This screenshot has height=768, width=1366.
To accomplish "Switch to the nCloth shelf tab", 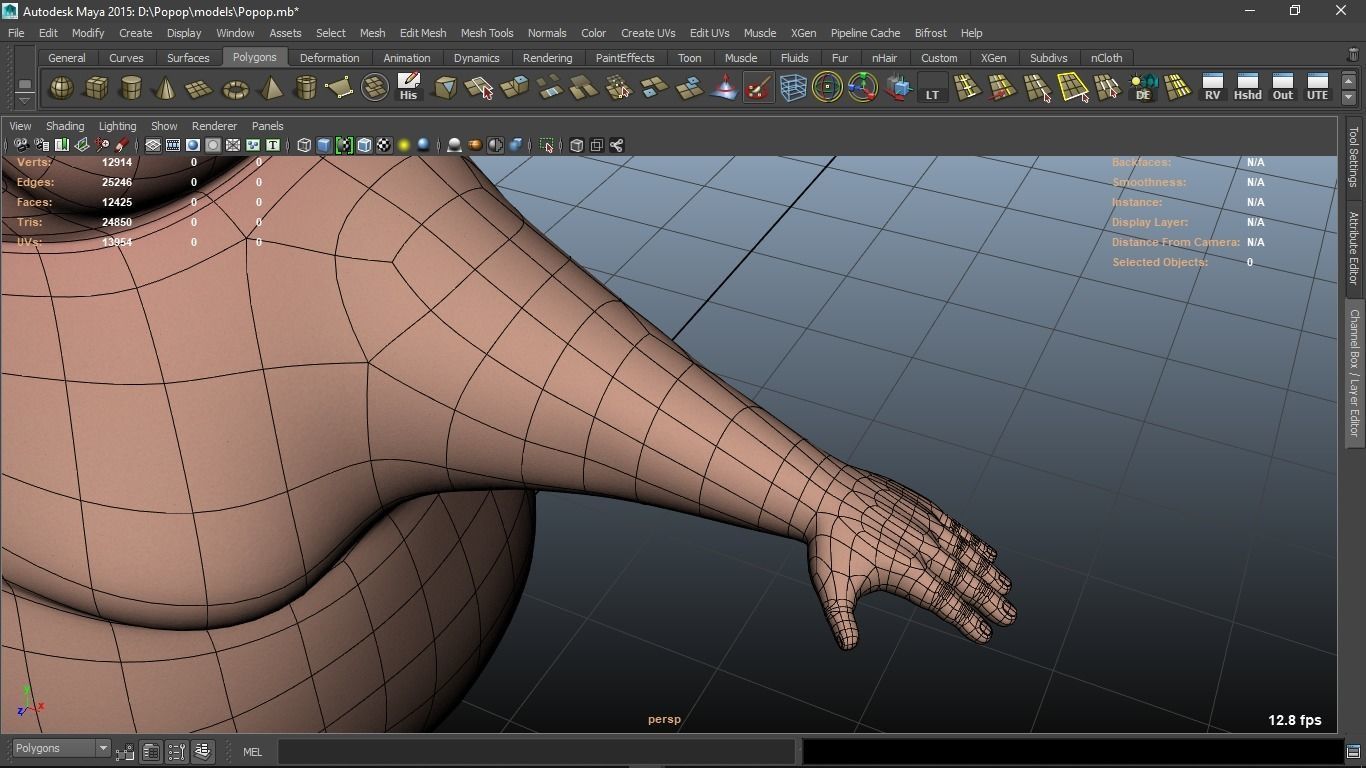I will 1106,58.
